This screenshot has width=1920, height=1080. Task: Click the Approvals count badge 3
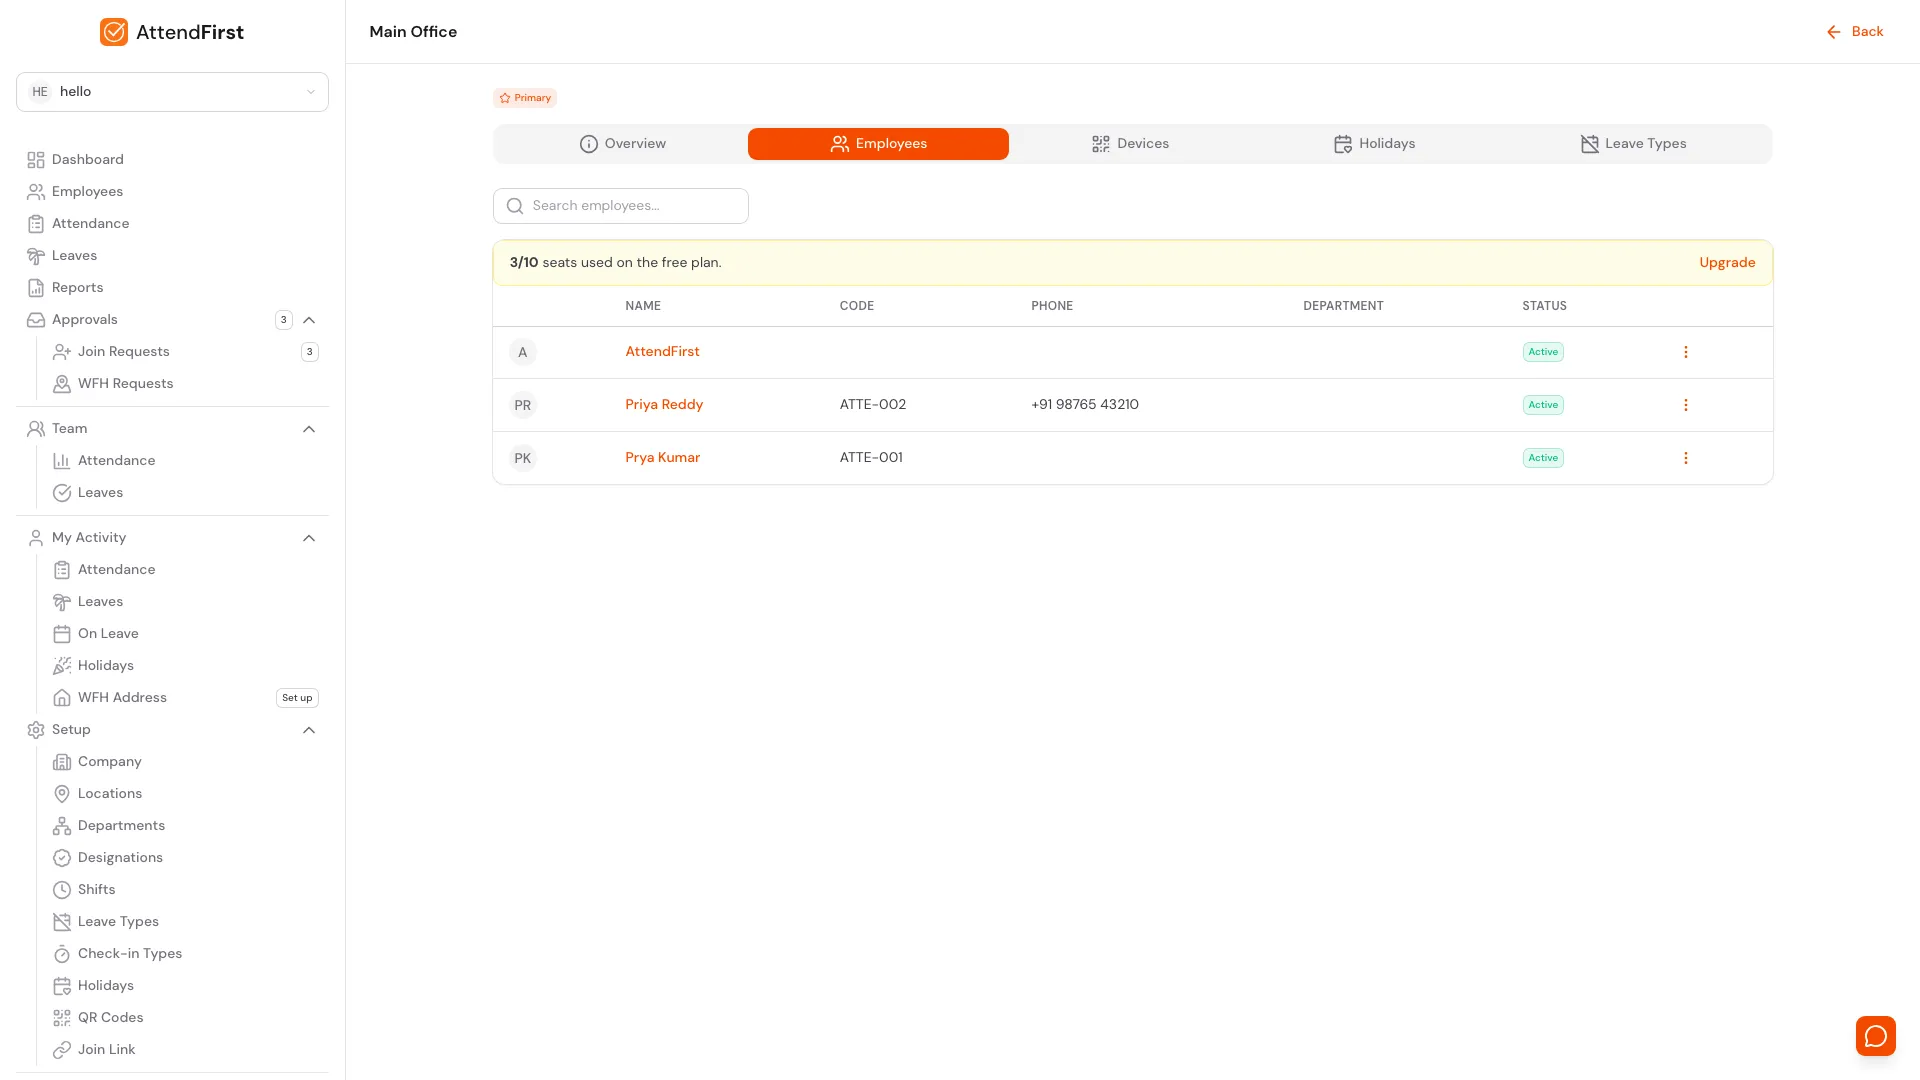click(x=284, y=320)
